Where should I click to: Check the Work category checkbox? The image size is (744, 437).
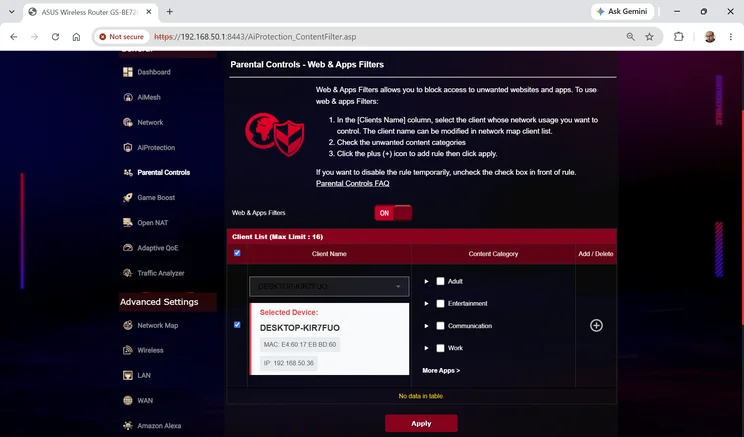click(440, 348)
